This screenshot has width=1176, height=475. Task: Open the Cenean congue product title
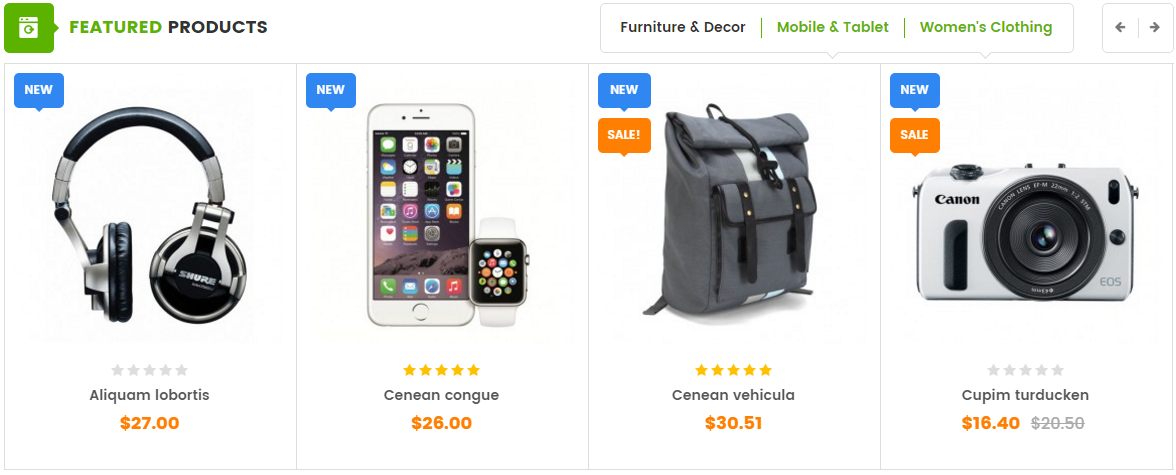[x=441, y=395]
